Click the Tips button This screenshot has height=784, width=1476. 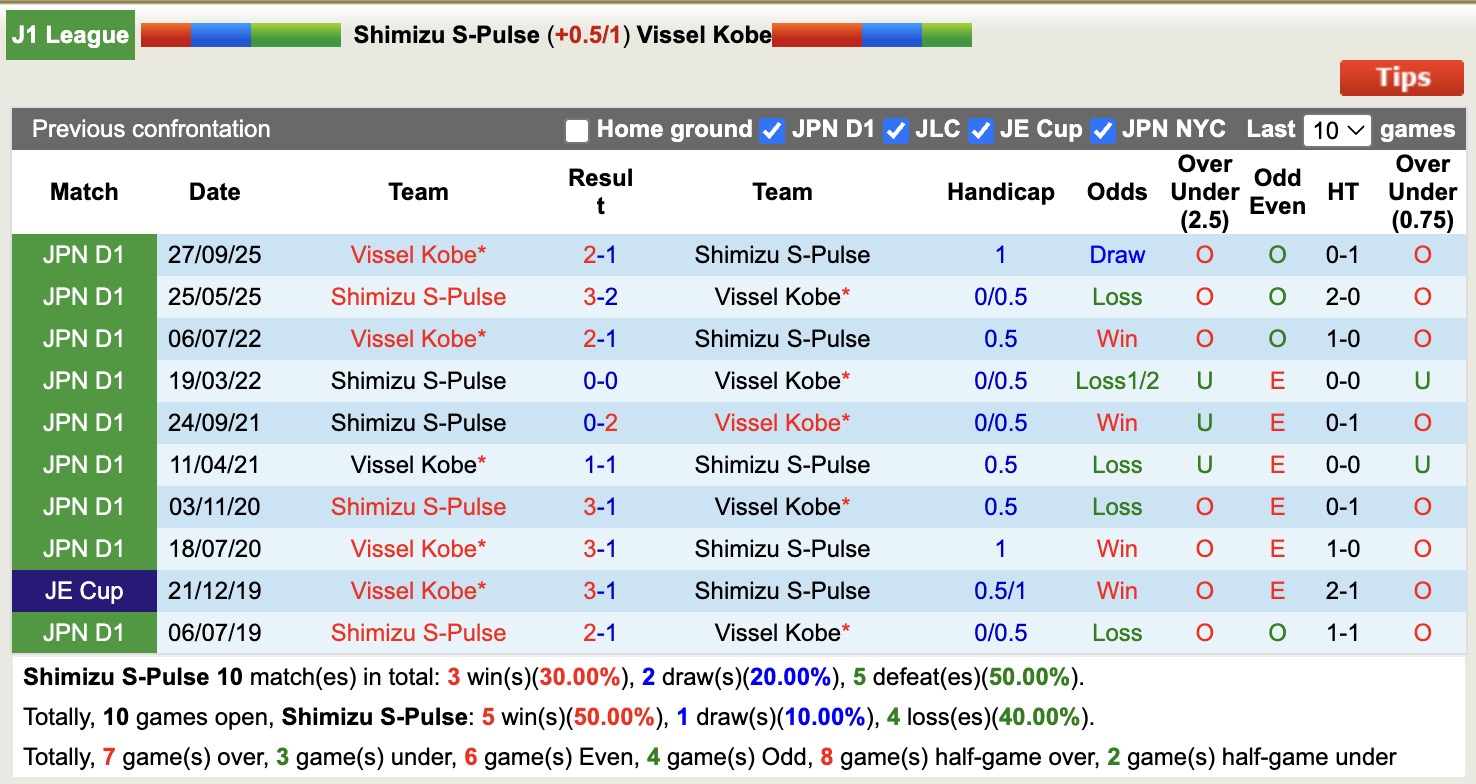pos(1401,77)
